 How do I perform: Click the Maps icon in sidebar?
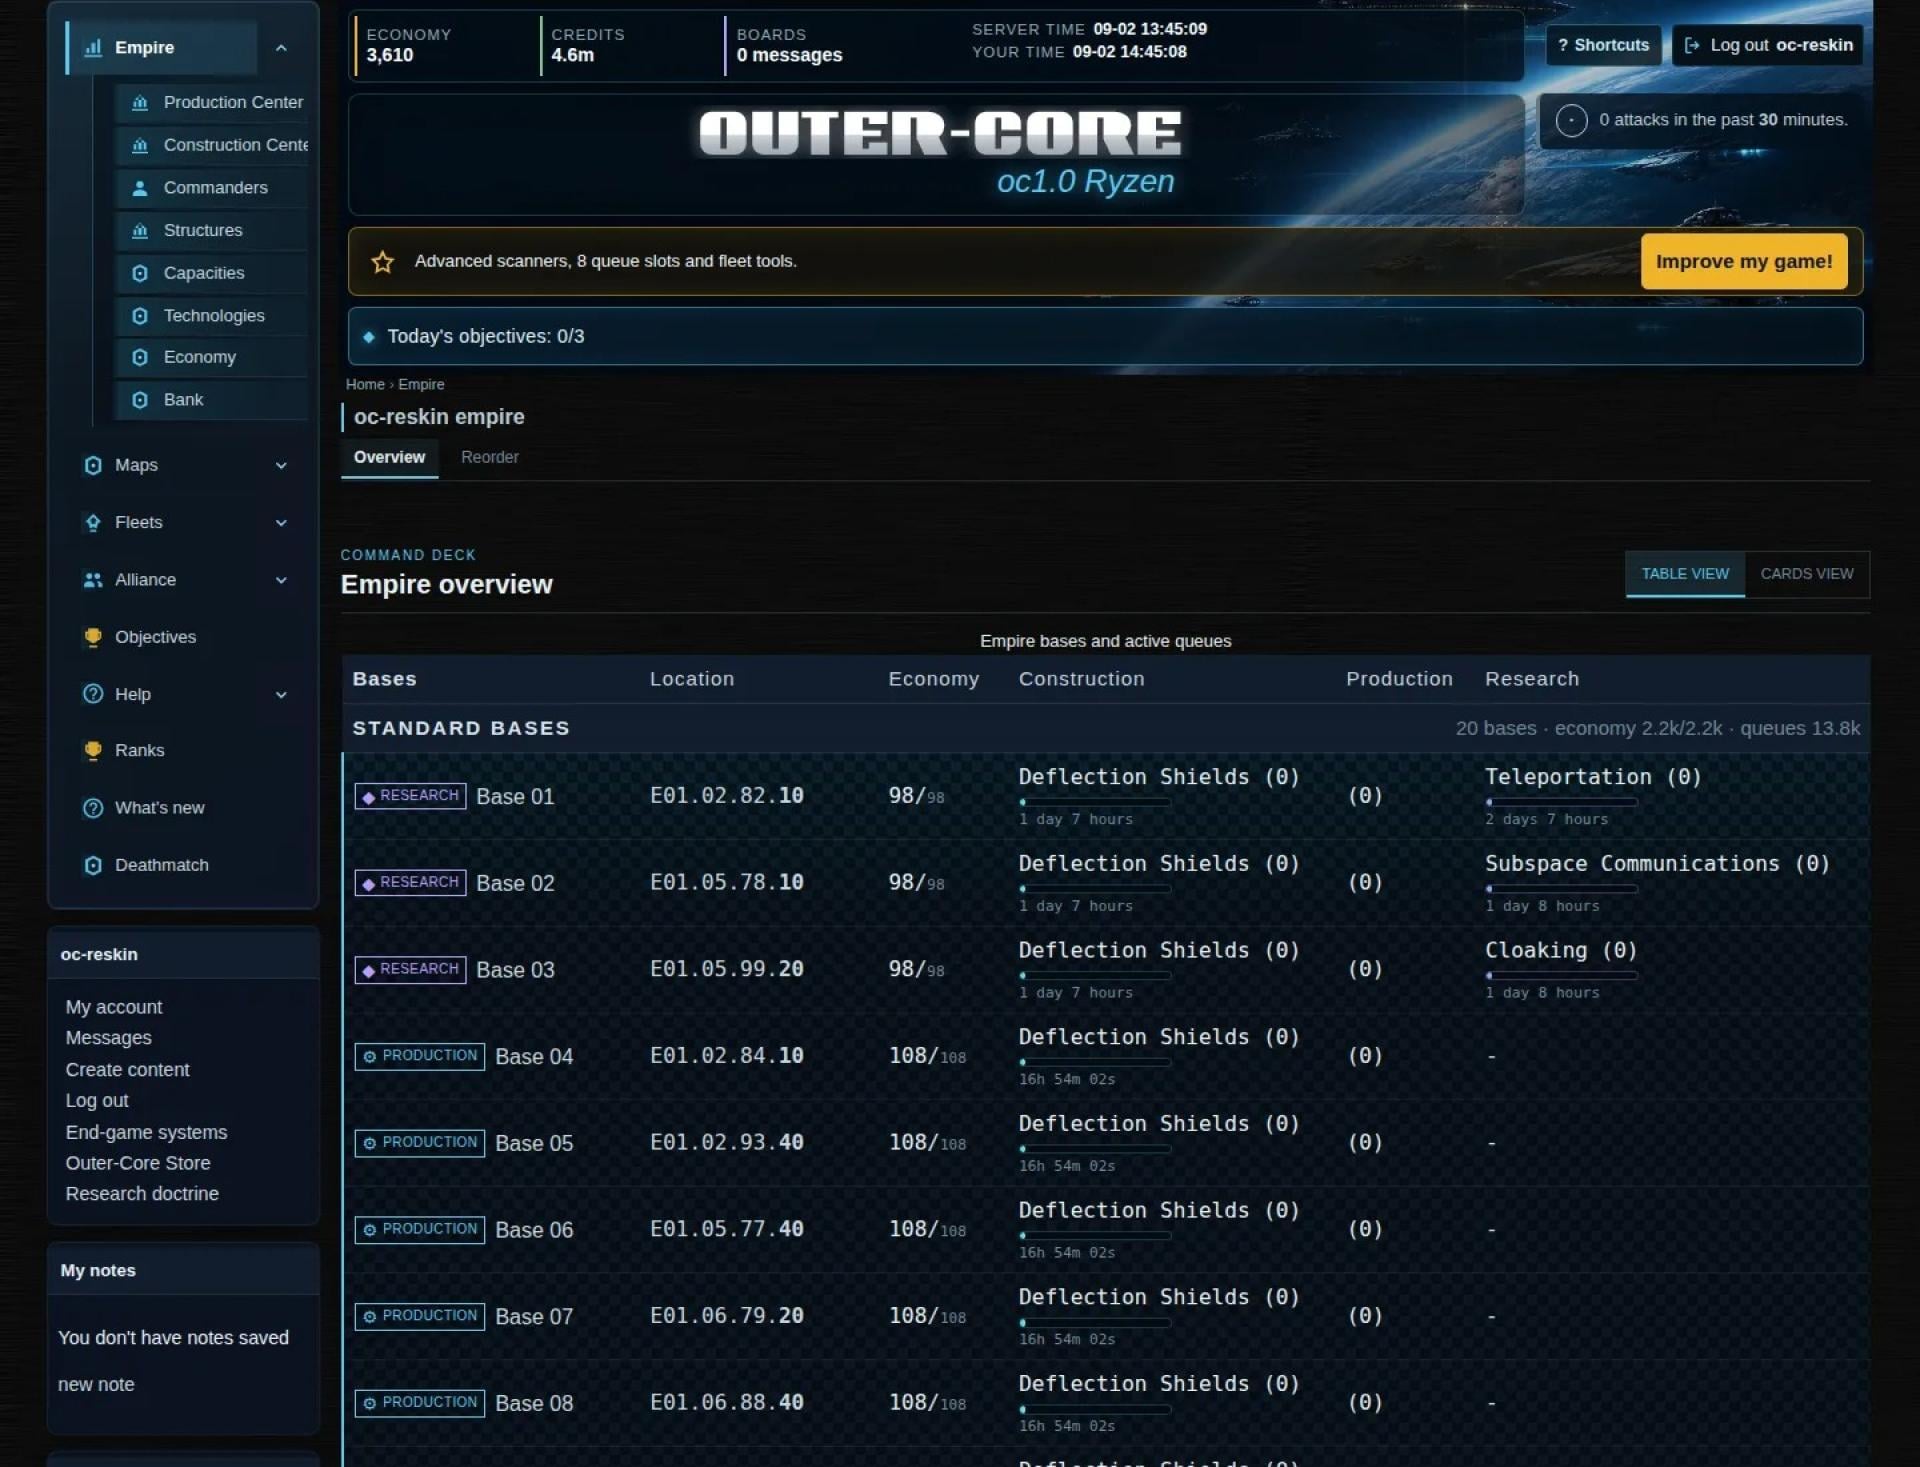(x=93, y=465)
